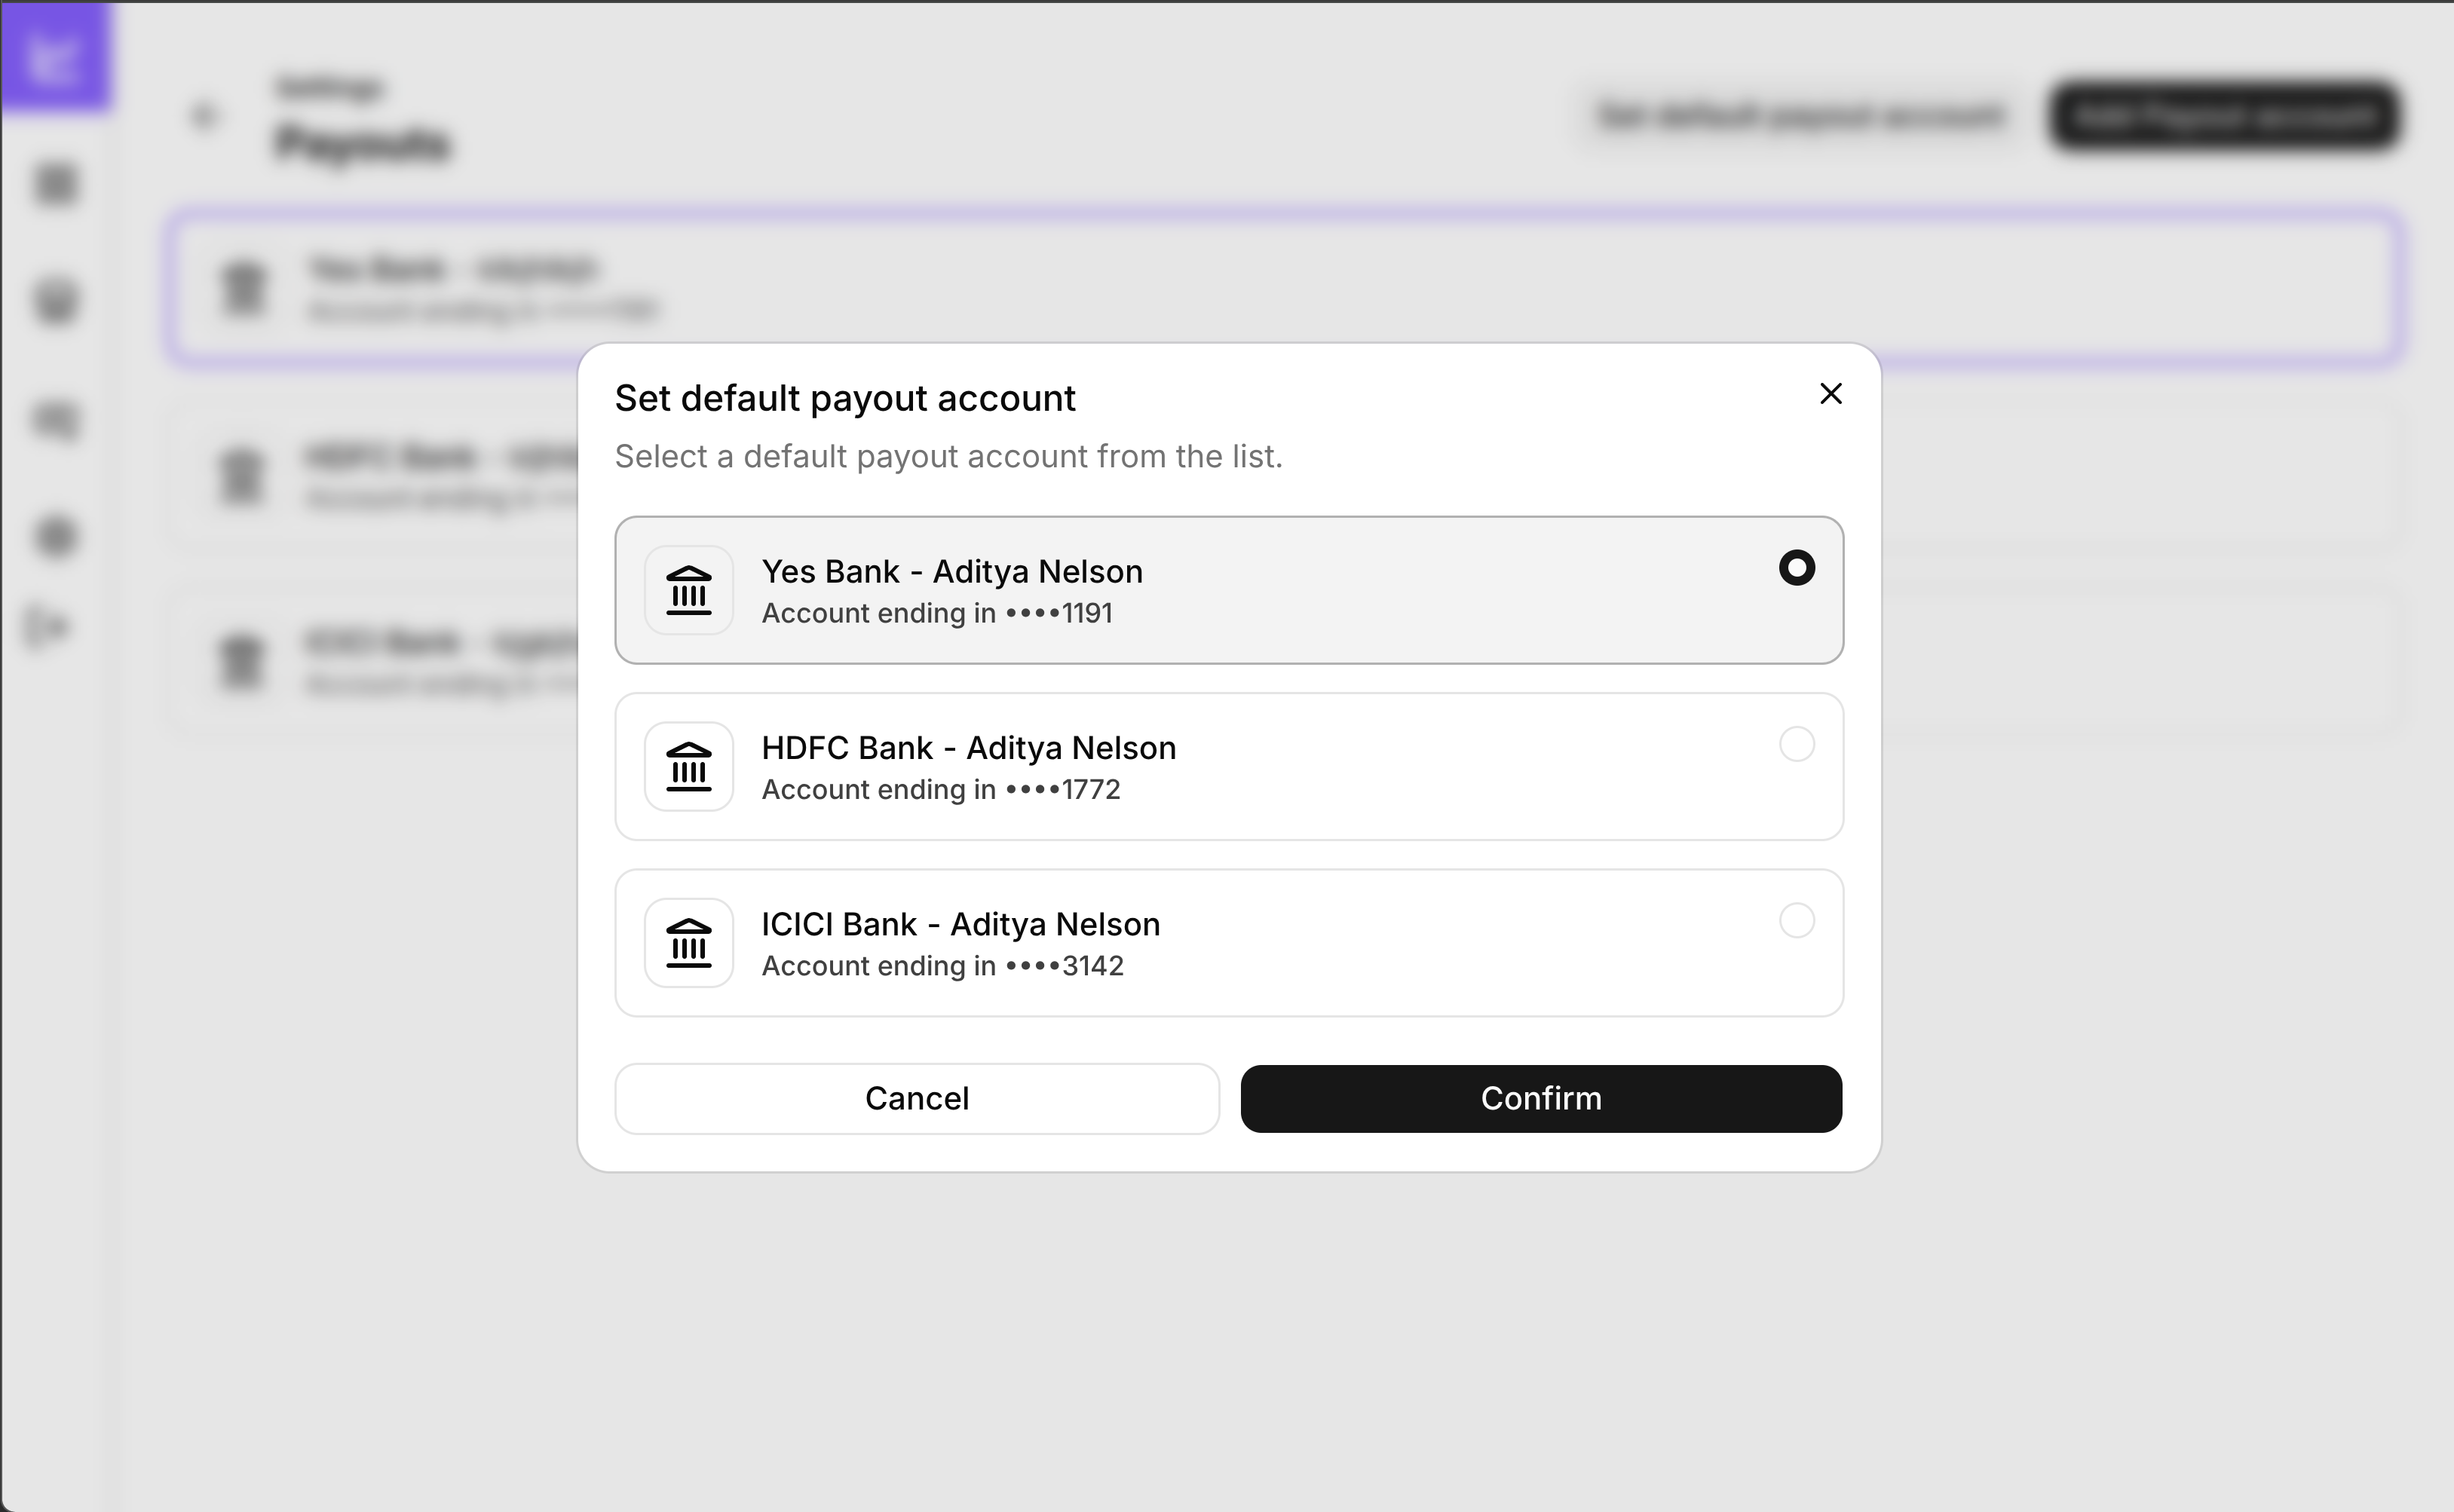Click the blurred back arrow near Payouts
This screenshot has width=2454, height=1512.
204,116
